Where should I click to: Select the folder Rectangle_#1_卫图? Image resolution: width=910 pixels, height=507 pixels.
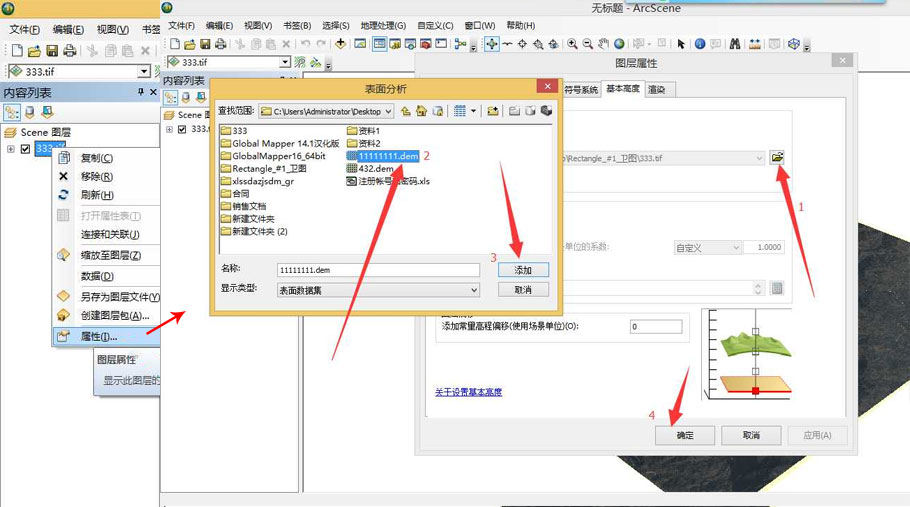[263, 168]
